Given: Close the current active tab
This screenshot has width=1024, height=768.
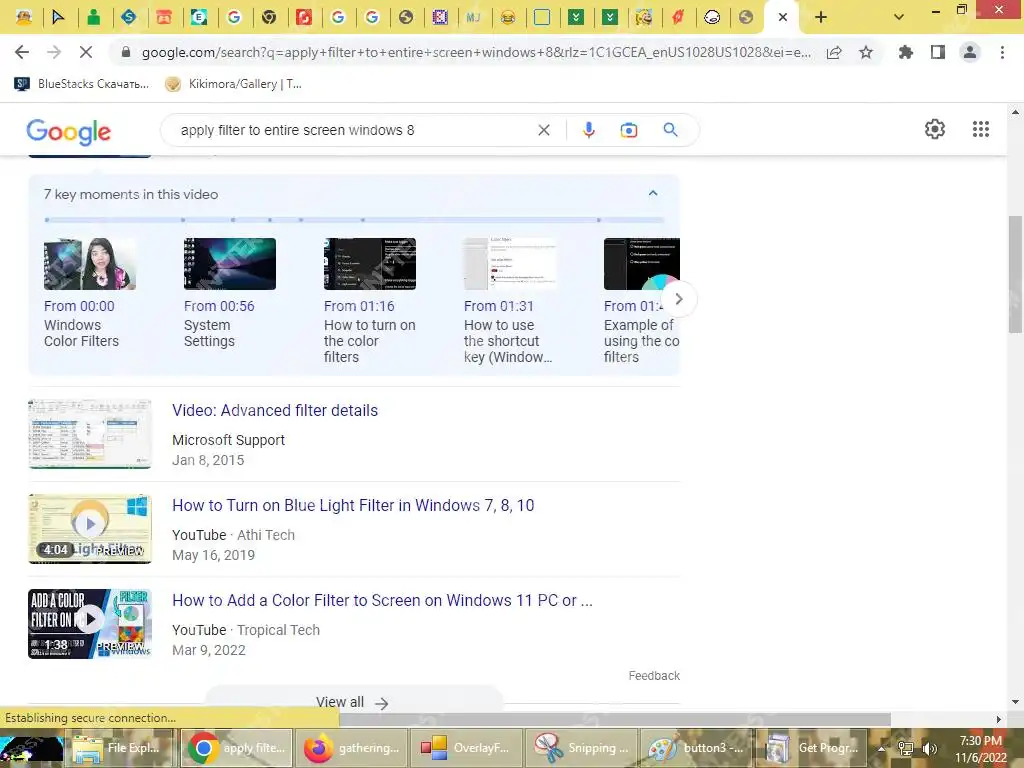Looking at the screenshot, I should [x=782, y=18].
